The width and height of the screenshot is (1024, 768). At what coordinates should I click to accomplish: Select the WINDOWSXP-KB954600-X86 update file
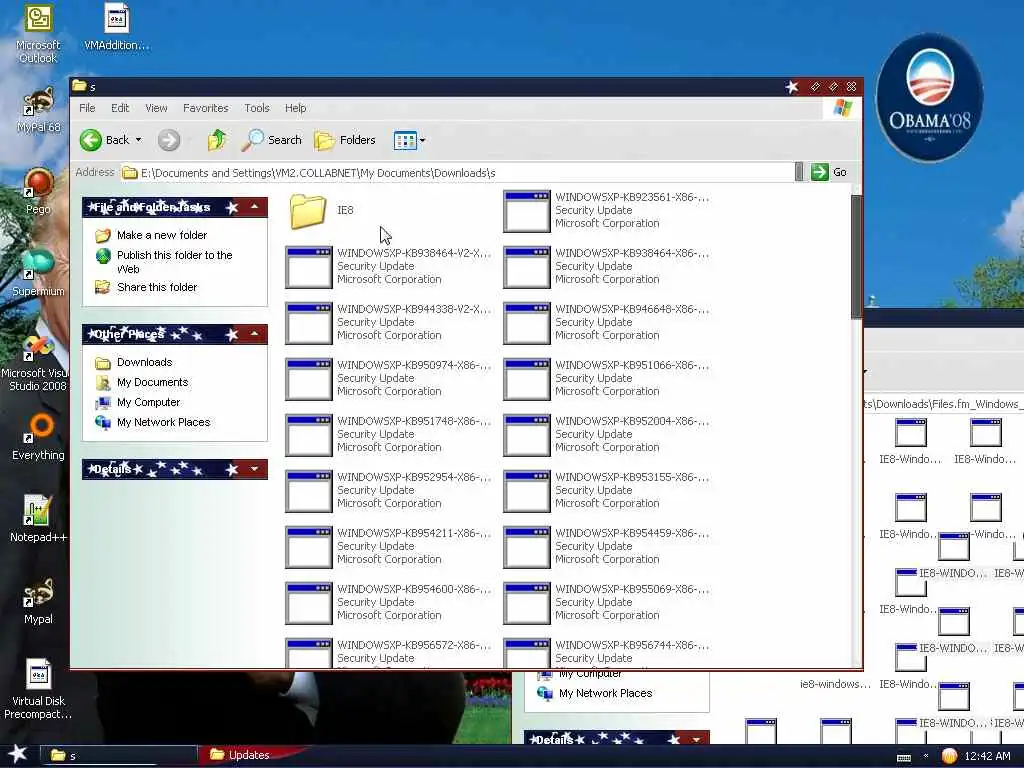pyautogui.click(x=388, y=603)
